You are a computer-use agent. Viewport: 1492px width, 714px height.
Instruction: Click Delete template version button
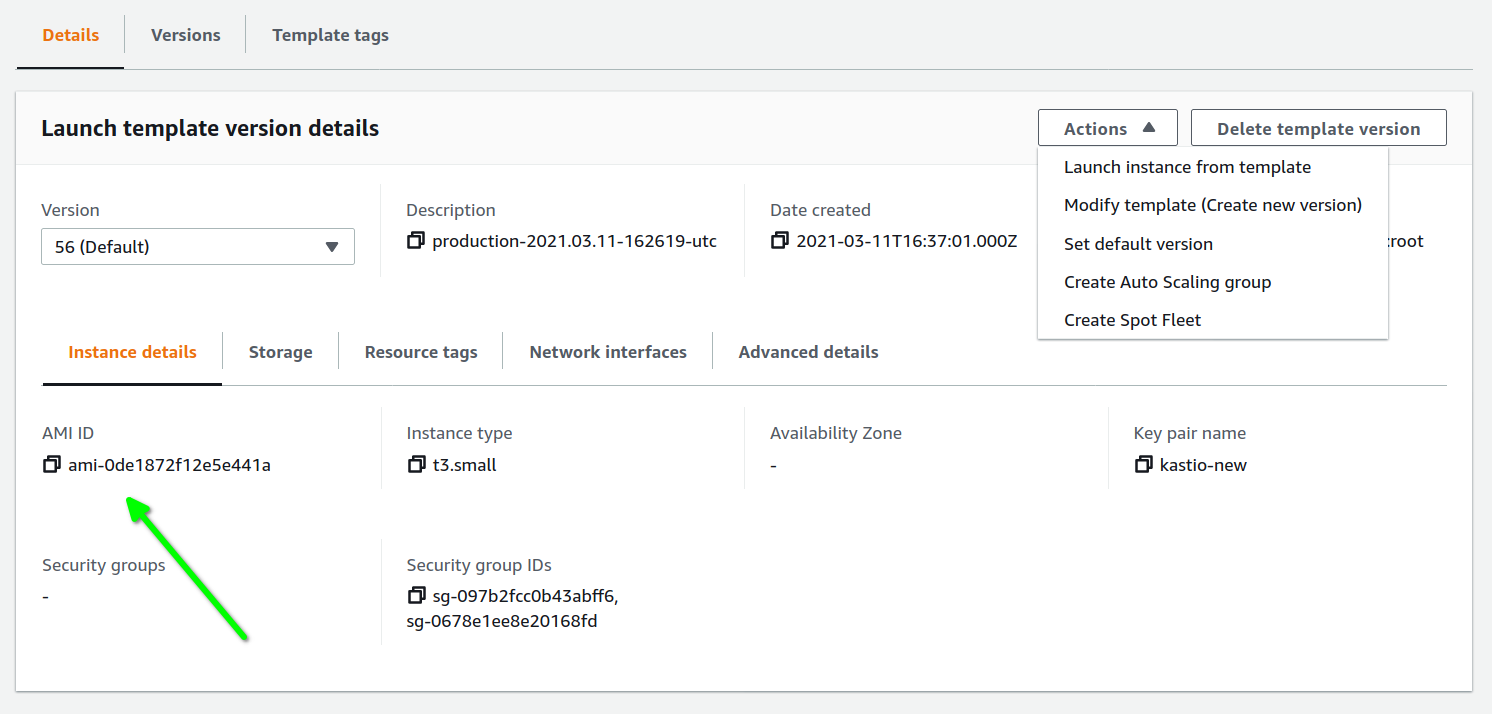1318,129
